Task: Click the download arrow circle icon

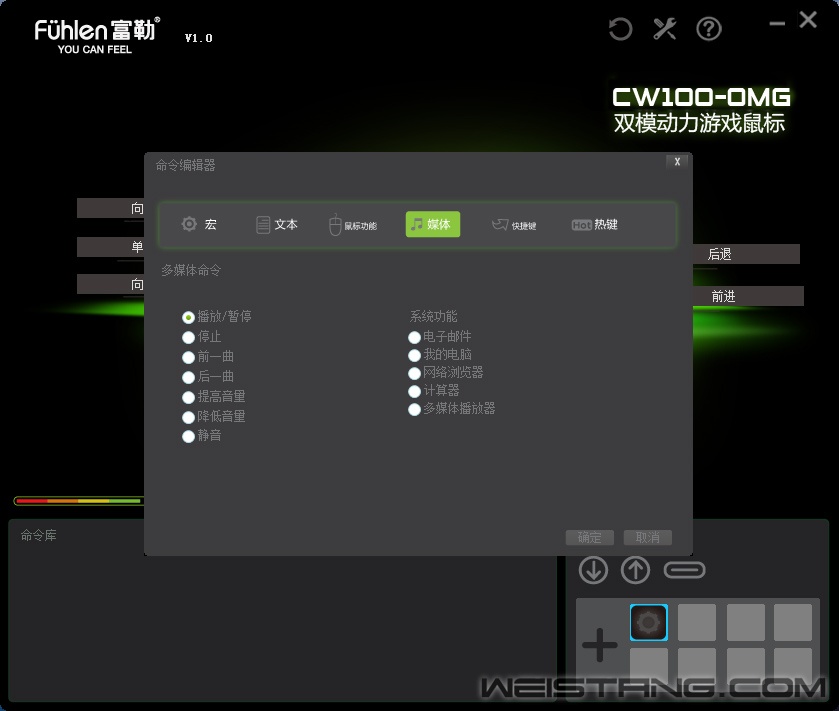Action: pyautogui.click(x=593, y=570)
